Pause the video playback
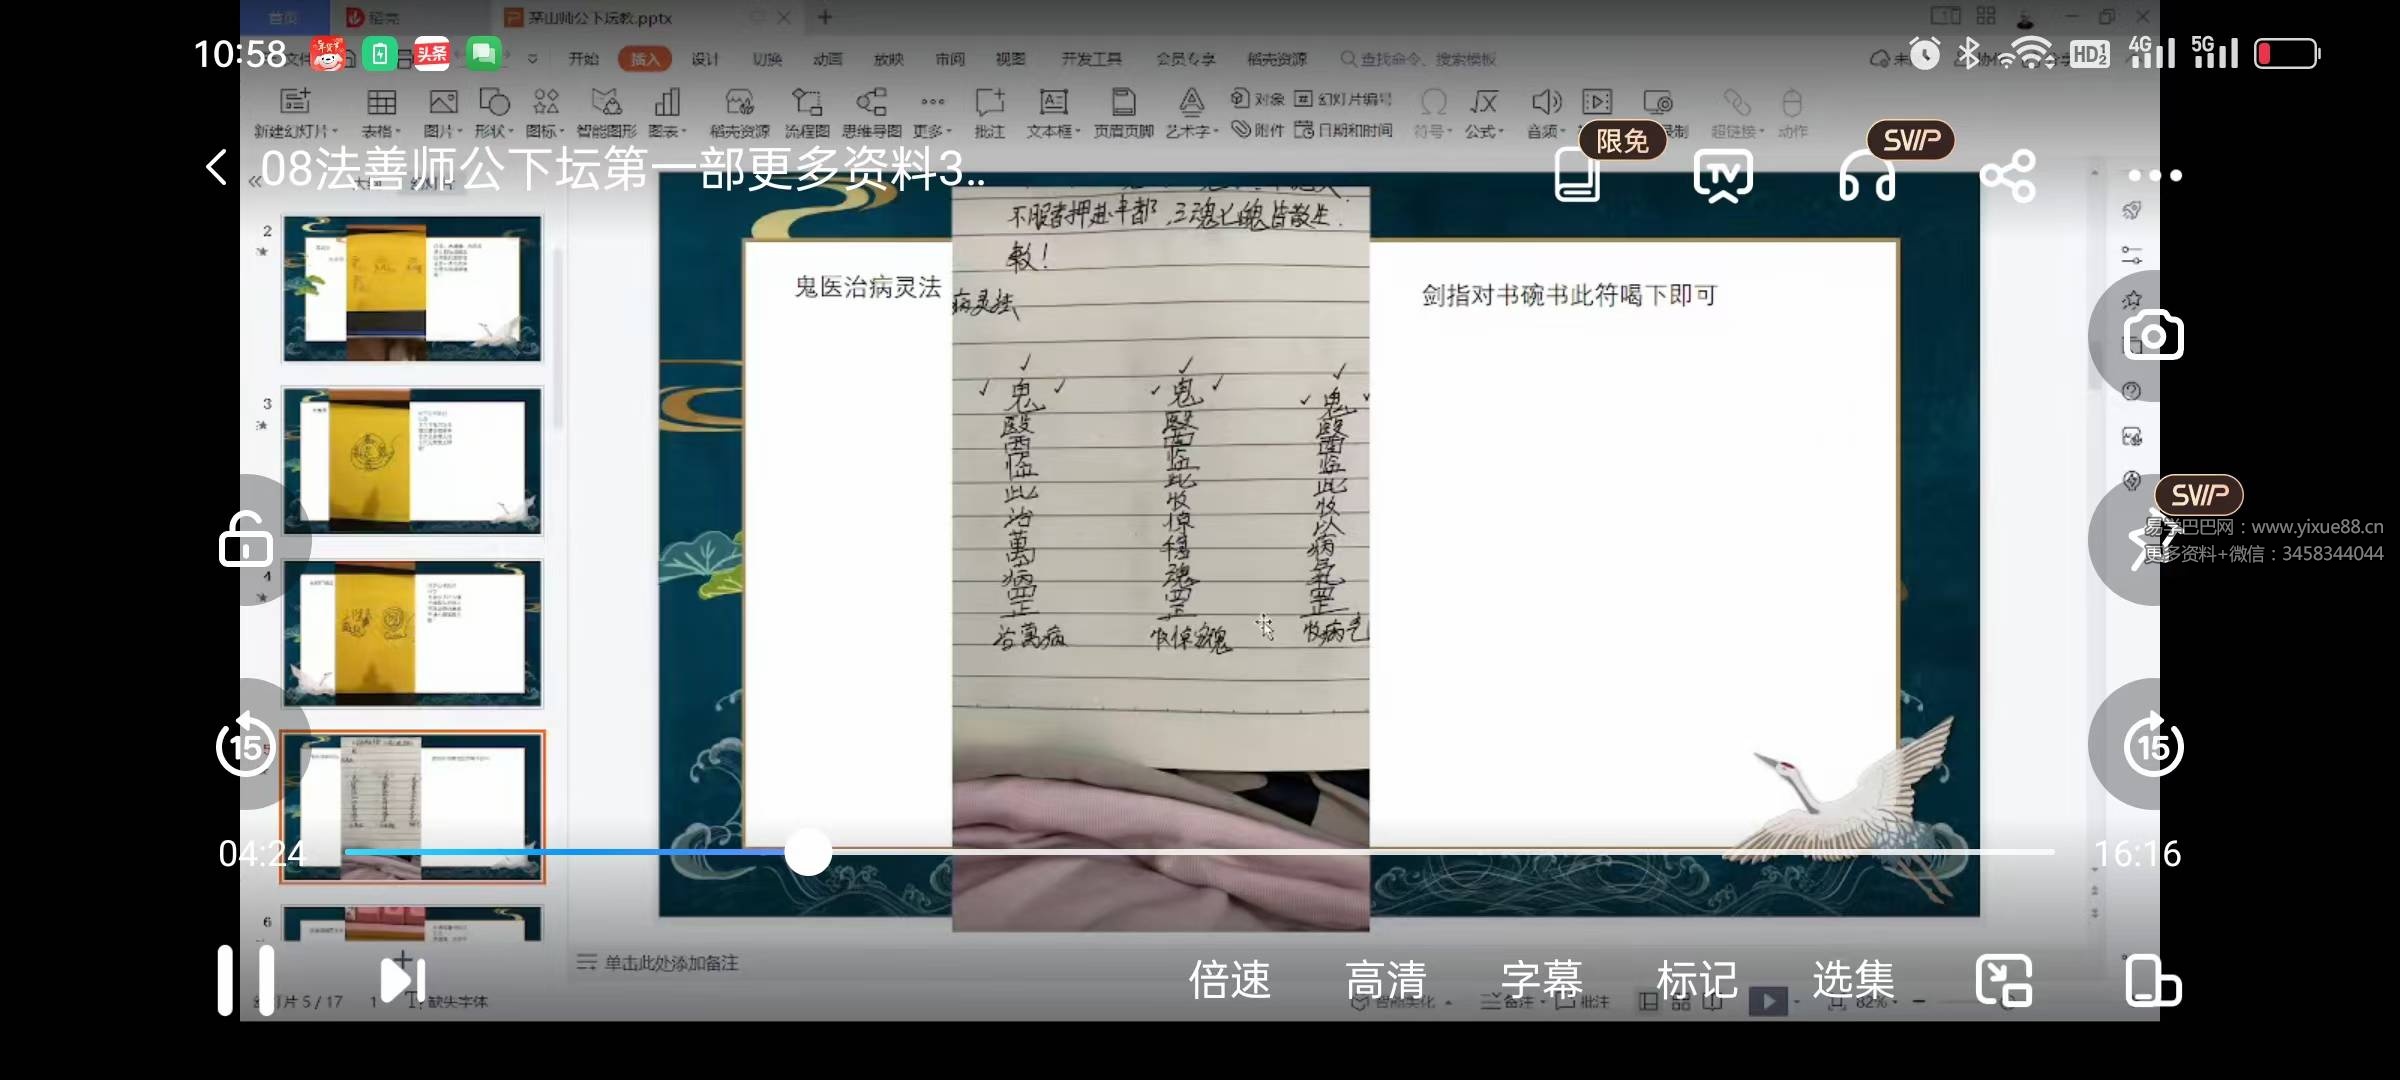This screenshot has height=1080, width=2400. pos(246,978)
